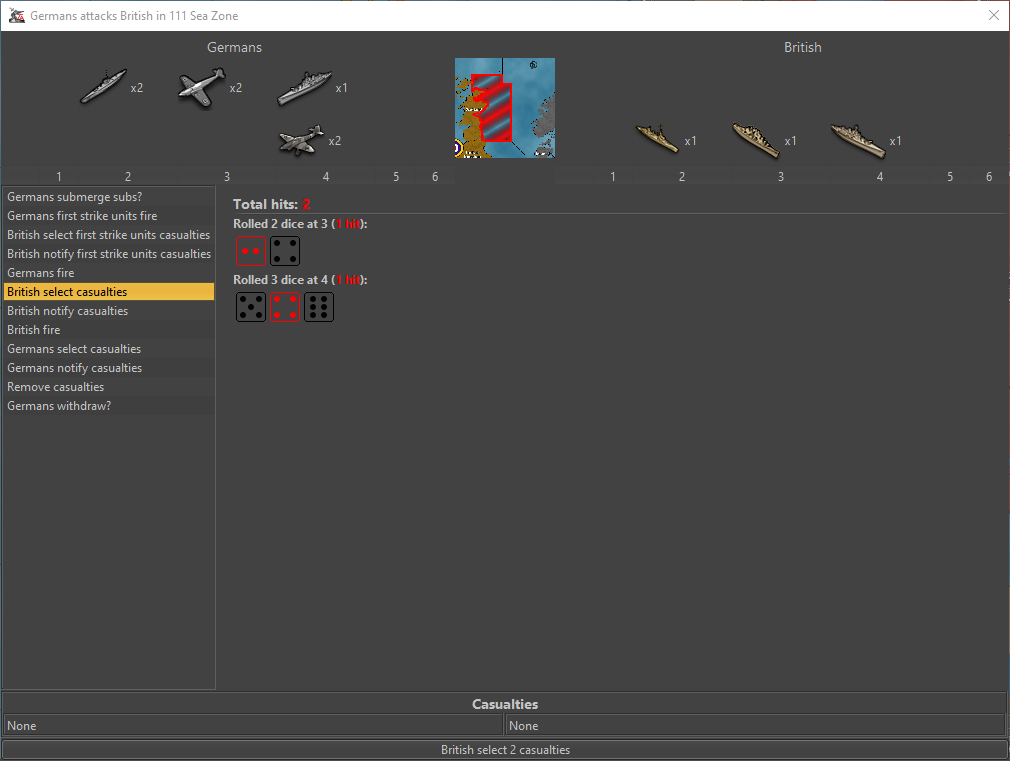Click the left 'None' casualties field
The image size is (1010, 761).
[x=253, y=726]
